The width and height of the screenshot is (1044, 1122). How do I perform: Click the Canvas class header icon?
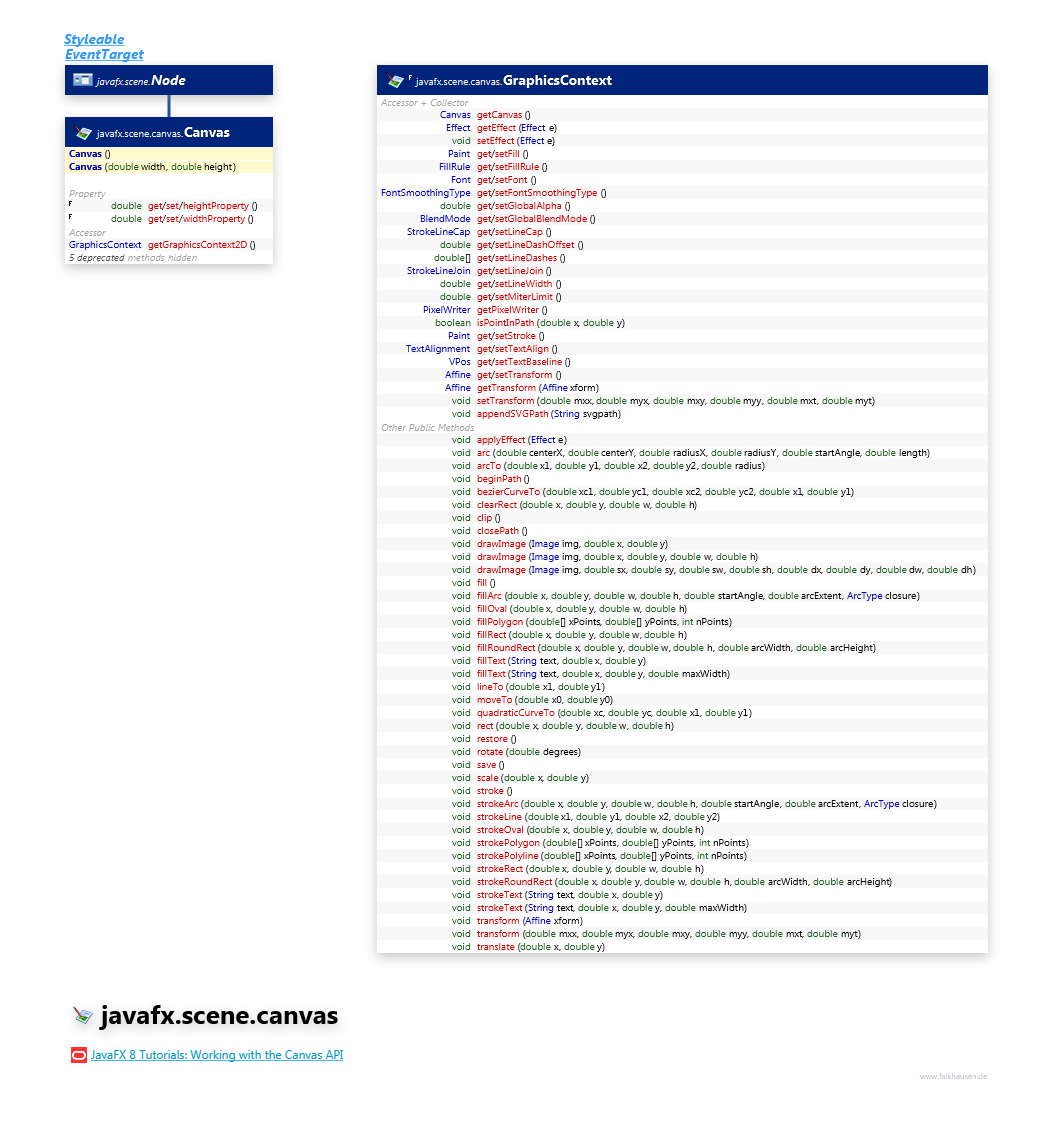point(83,133)
